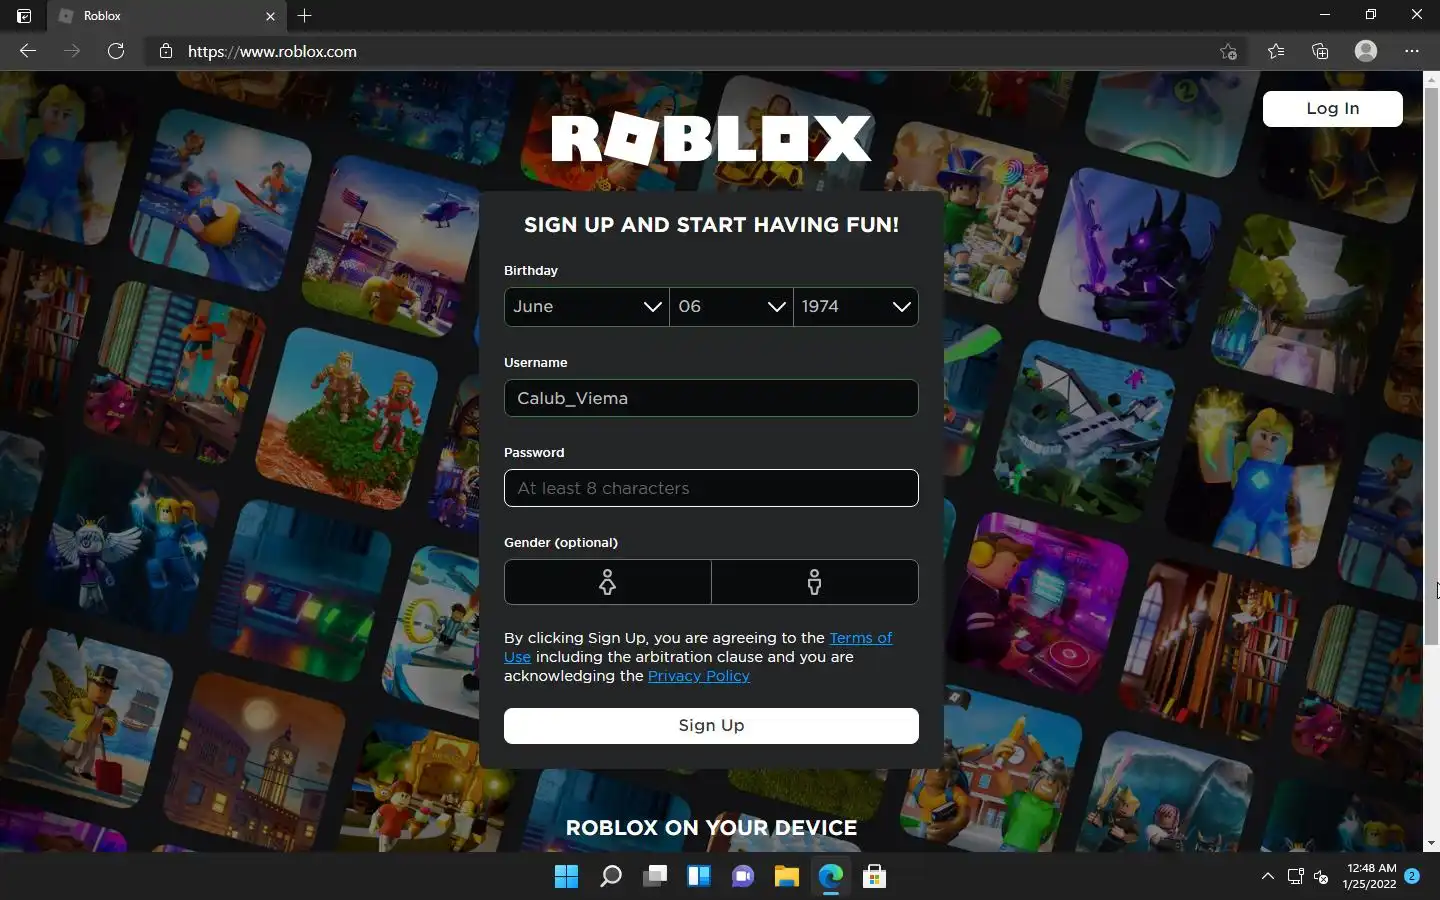
Task: Select the male gender icon
Action: click(815, 582)
